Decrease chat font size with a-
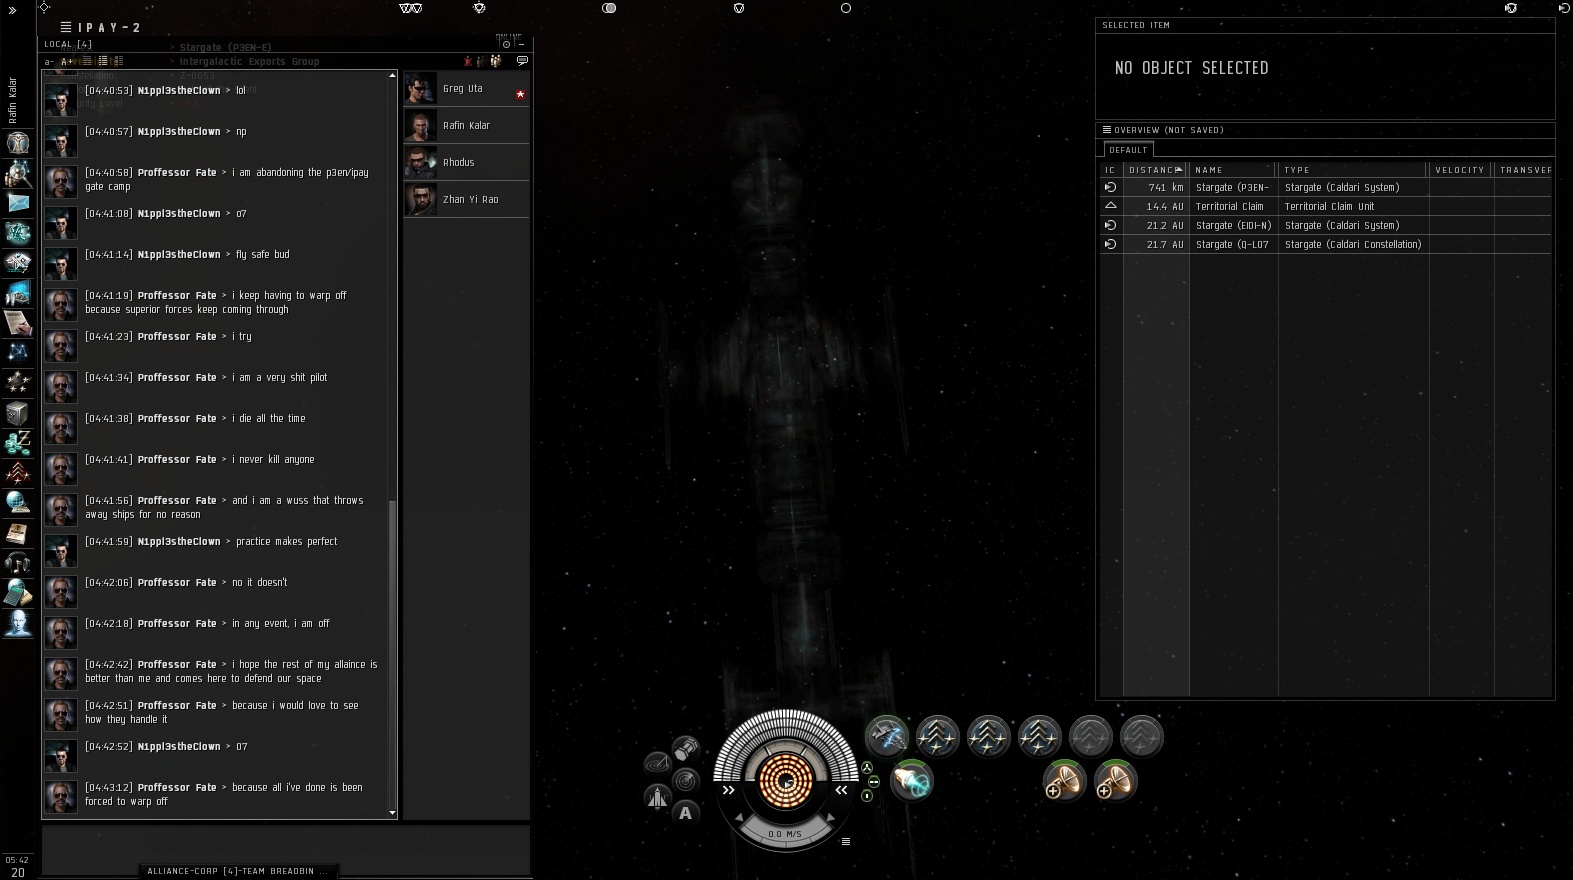 click(49, 62)
